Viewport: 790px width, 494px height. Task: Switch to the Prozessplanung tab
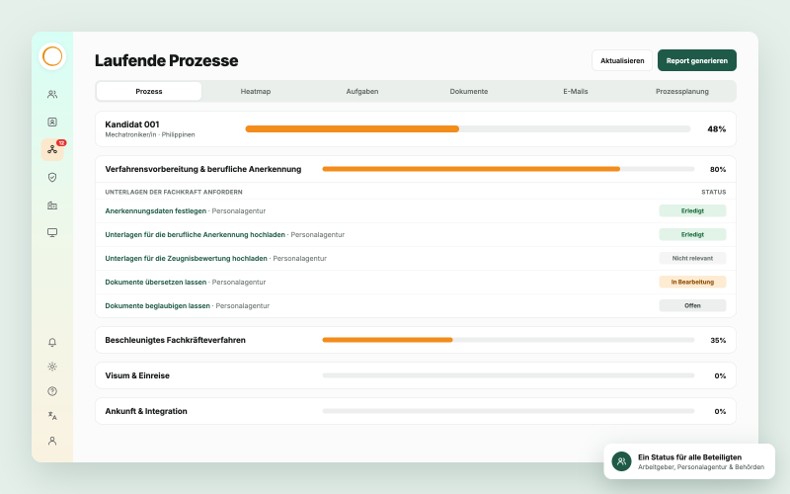(x=682, y=91)
